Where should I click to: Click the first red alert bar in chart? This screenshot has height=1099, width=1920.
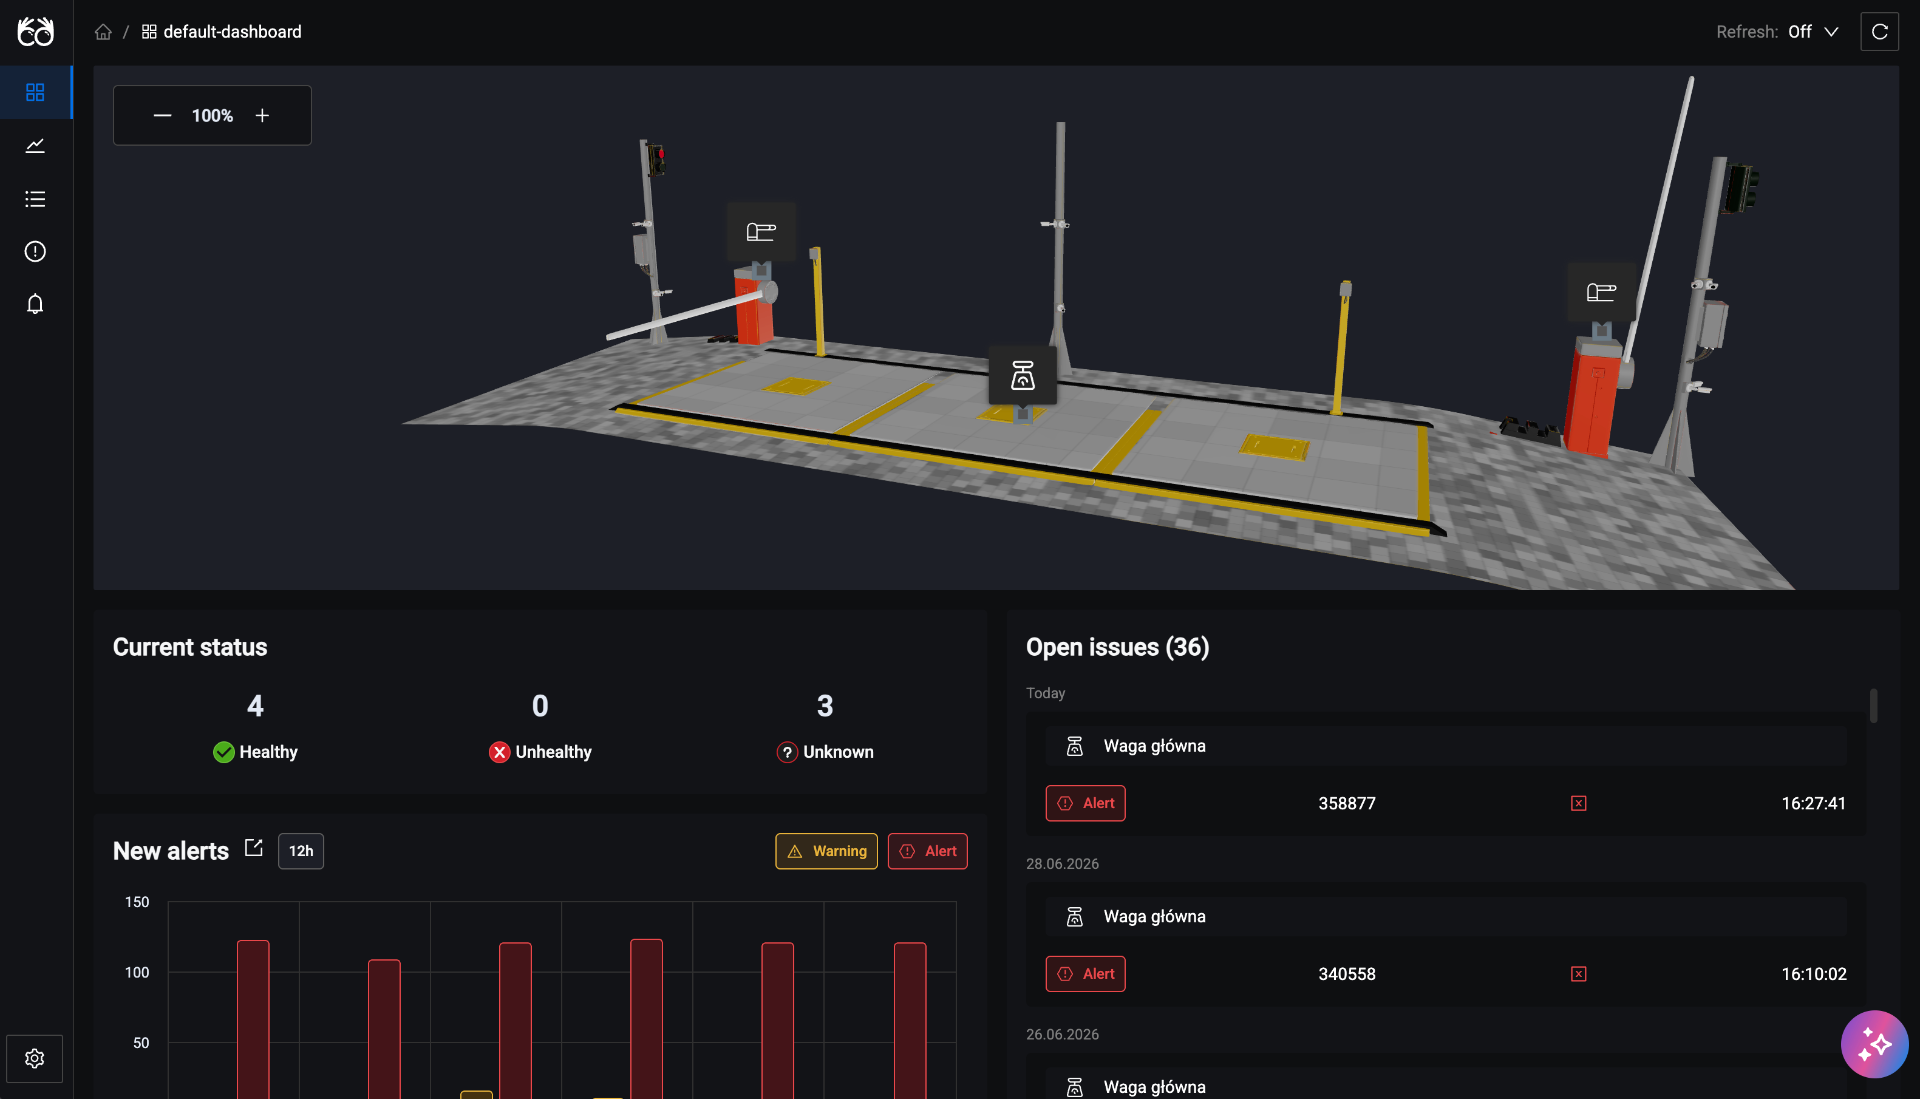click(x=253, y=1019)
